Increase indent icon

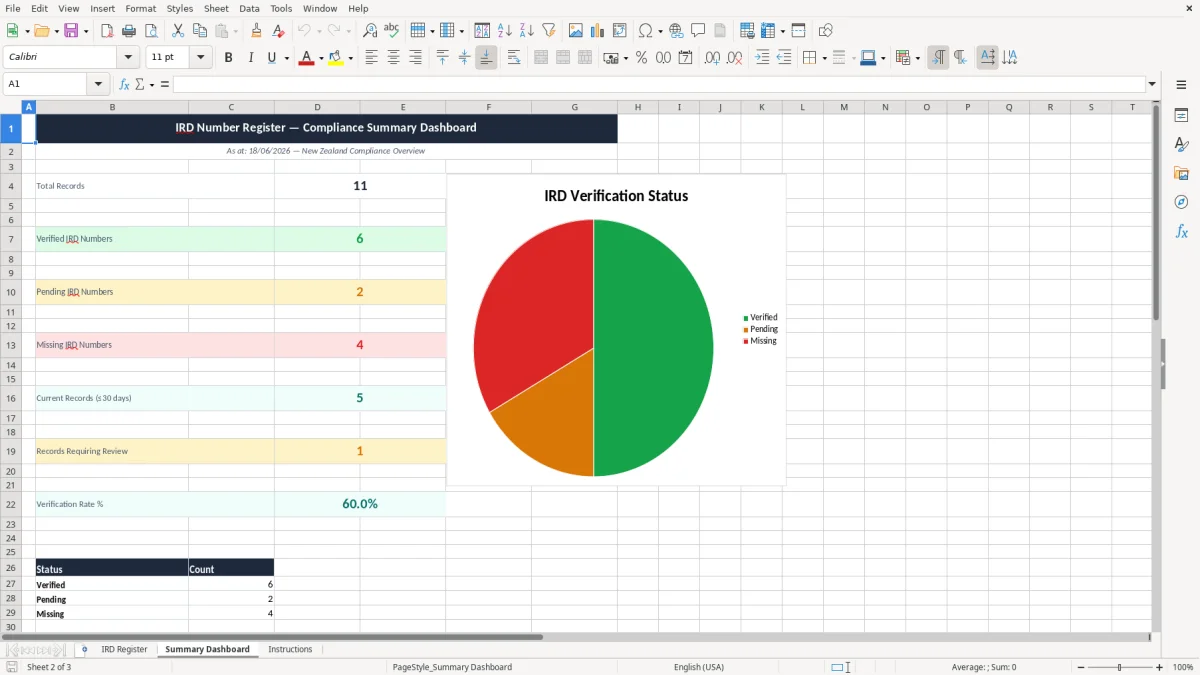tap(762, 58)
